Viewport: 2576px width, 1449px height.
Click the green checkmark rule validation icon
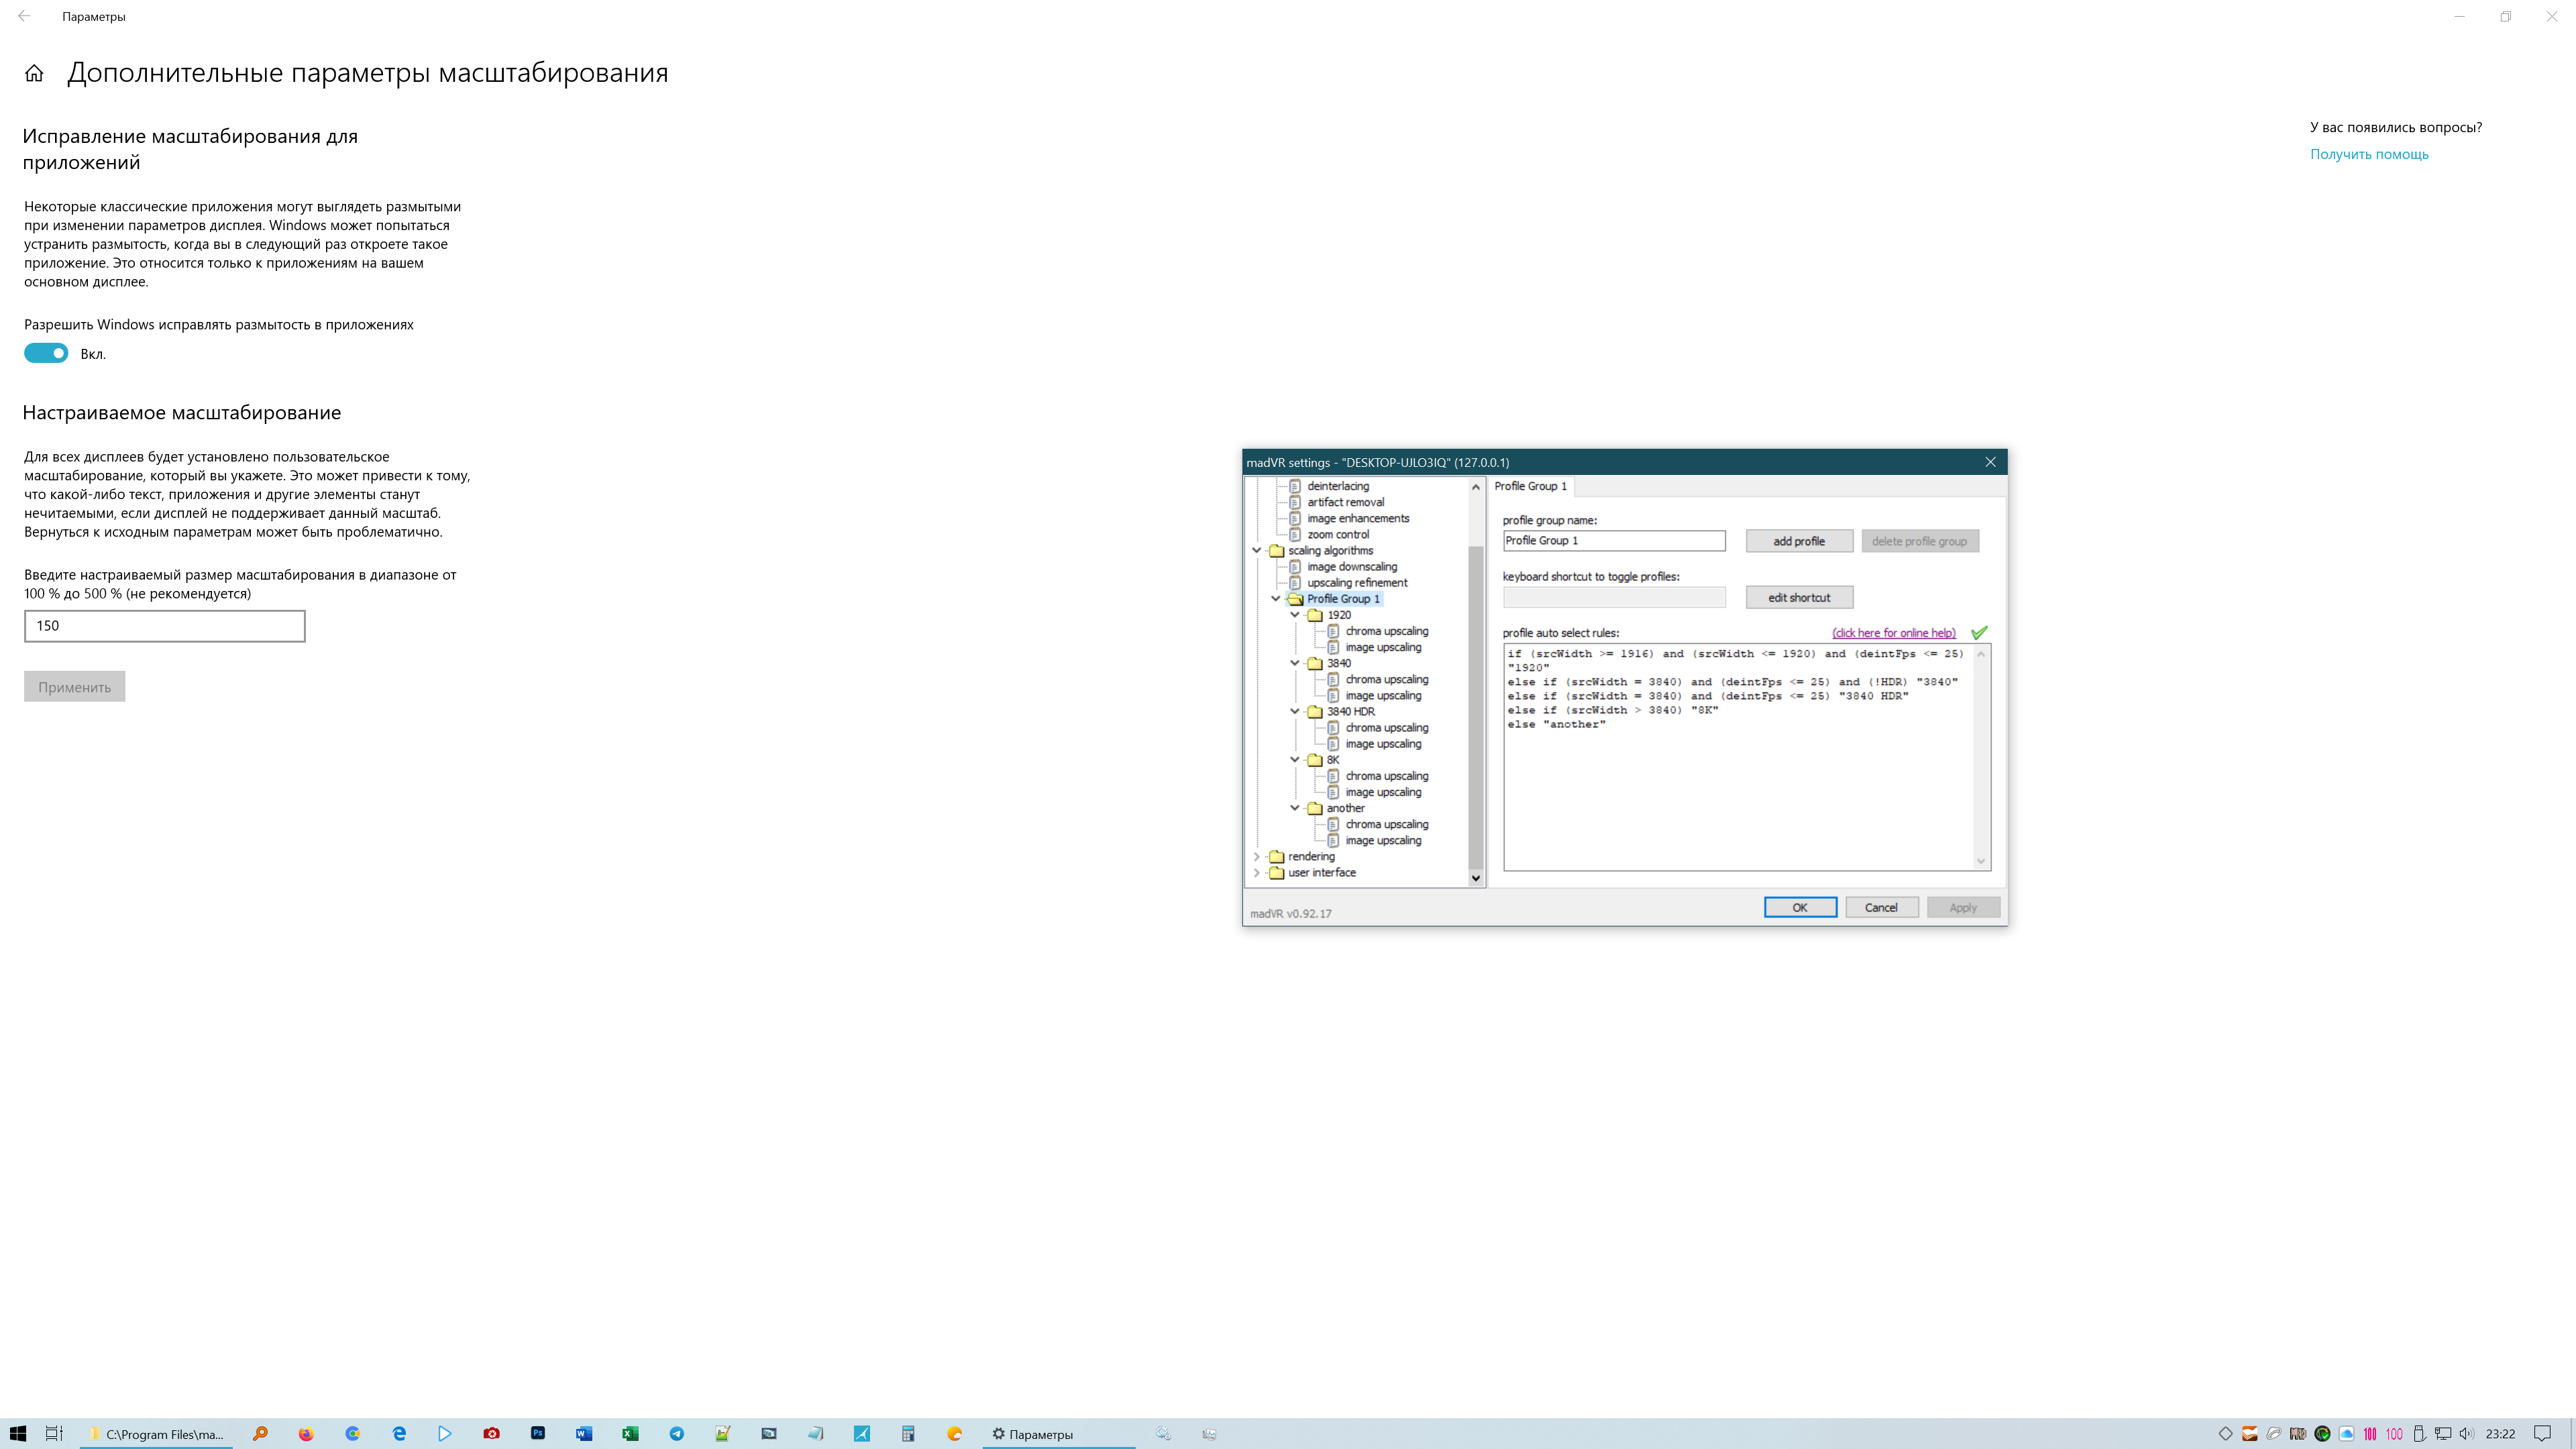1978,632
